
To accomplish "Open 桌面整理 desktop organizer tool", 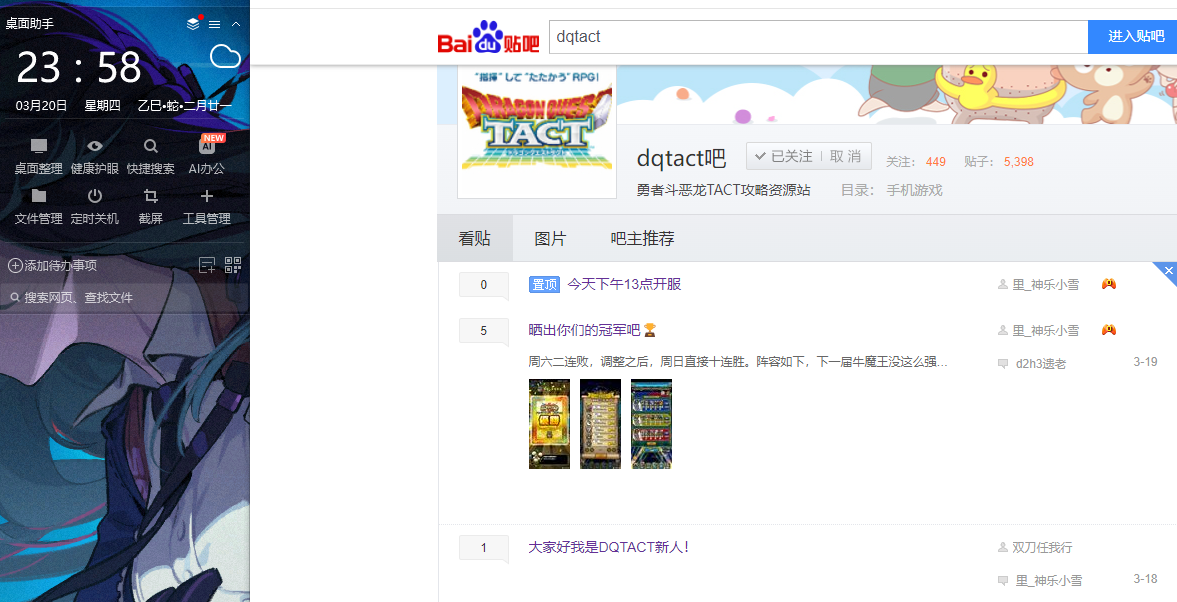I will coord(38,157).
